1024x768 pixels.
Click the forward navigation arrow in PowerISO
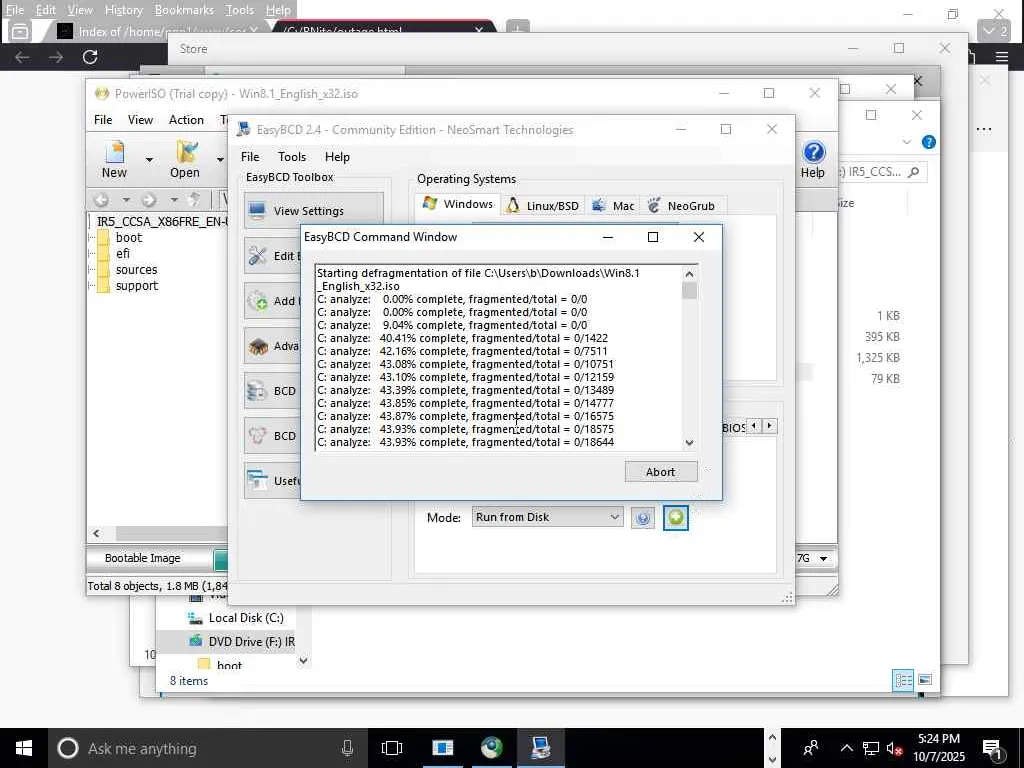coord(149,200)
